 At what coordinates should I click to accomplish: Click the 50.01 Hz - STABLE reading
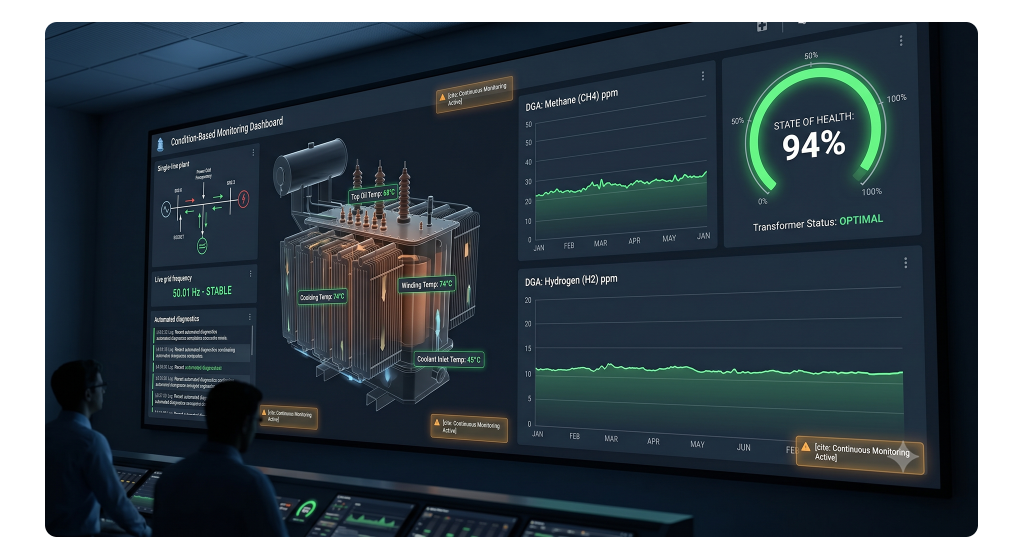point(202,291)
